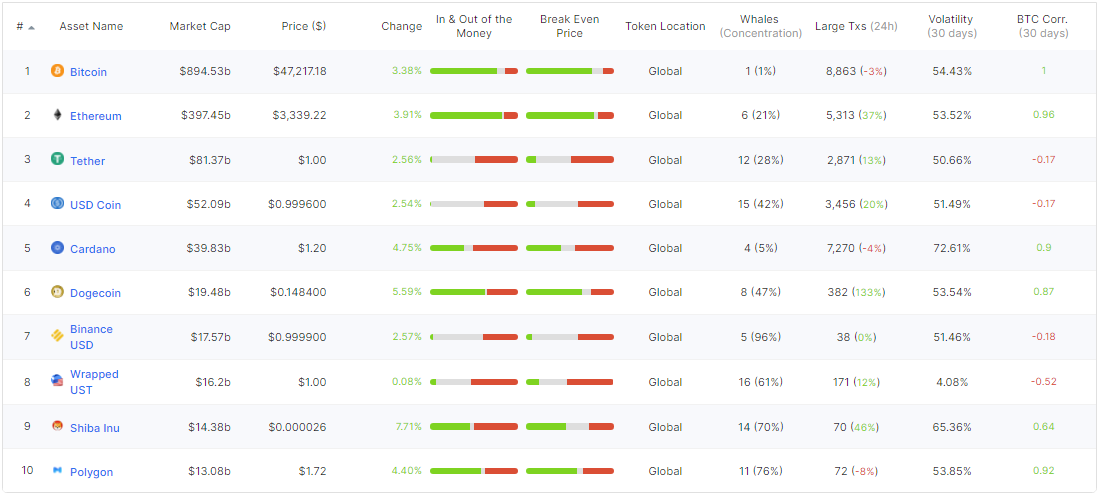Sort by Volatility (30 days) header
Screen dimensions: 1099x496
[x=952, y=26]
